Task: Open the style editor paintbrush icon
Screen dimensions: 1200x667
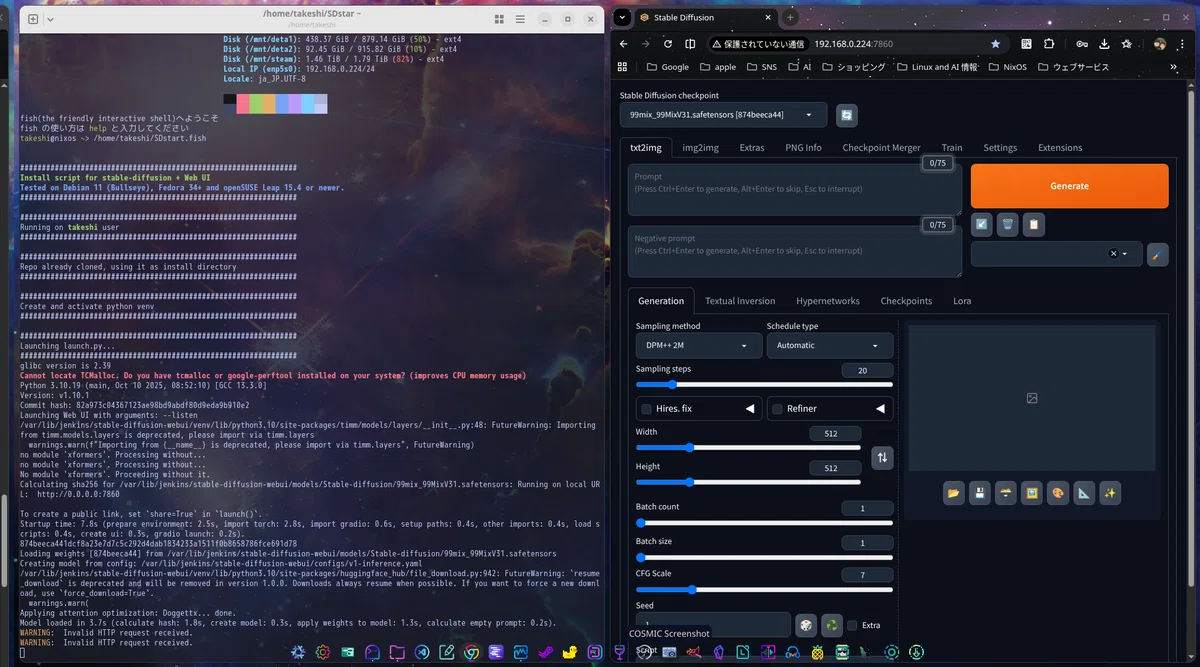Action: [x=1157, y=254]
